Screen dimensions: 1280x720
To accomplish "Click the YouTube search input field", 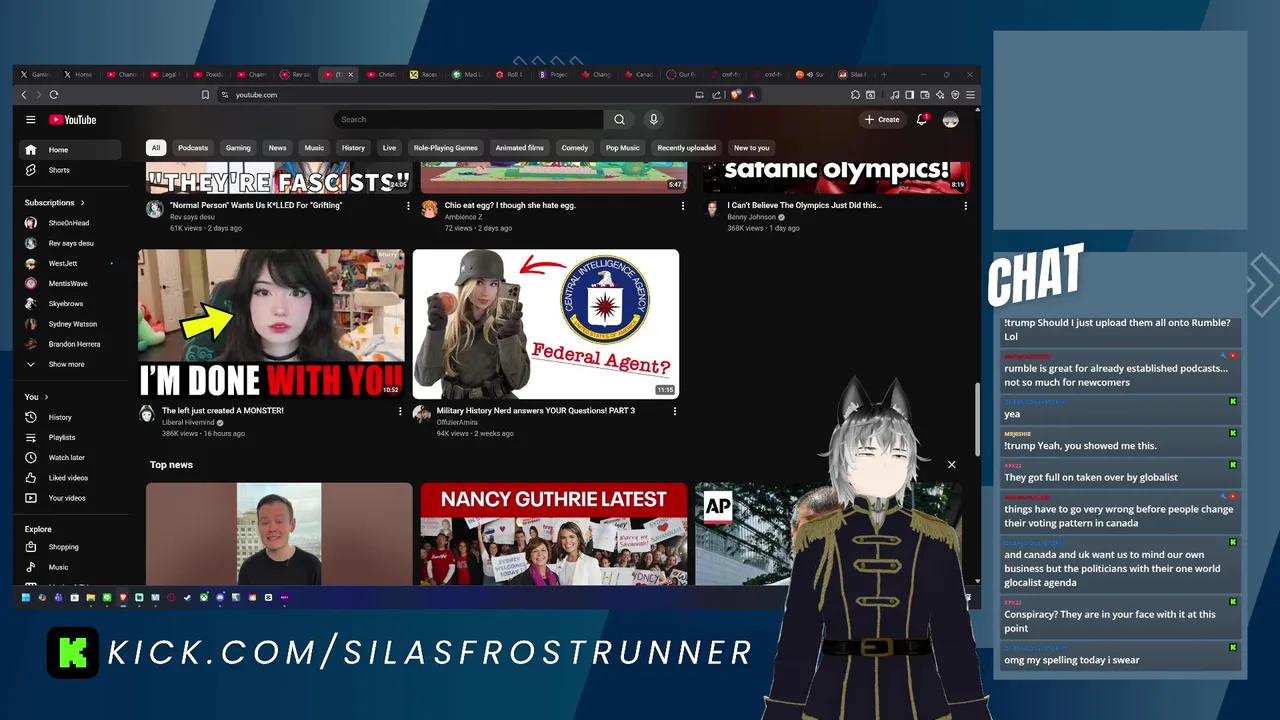I will click(469, 119).
